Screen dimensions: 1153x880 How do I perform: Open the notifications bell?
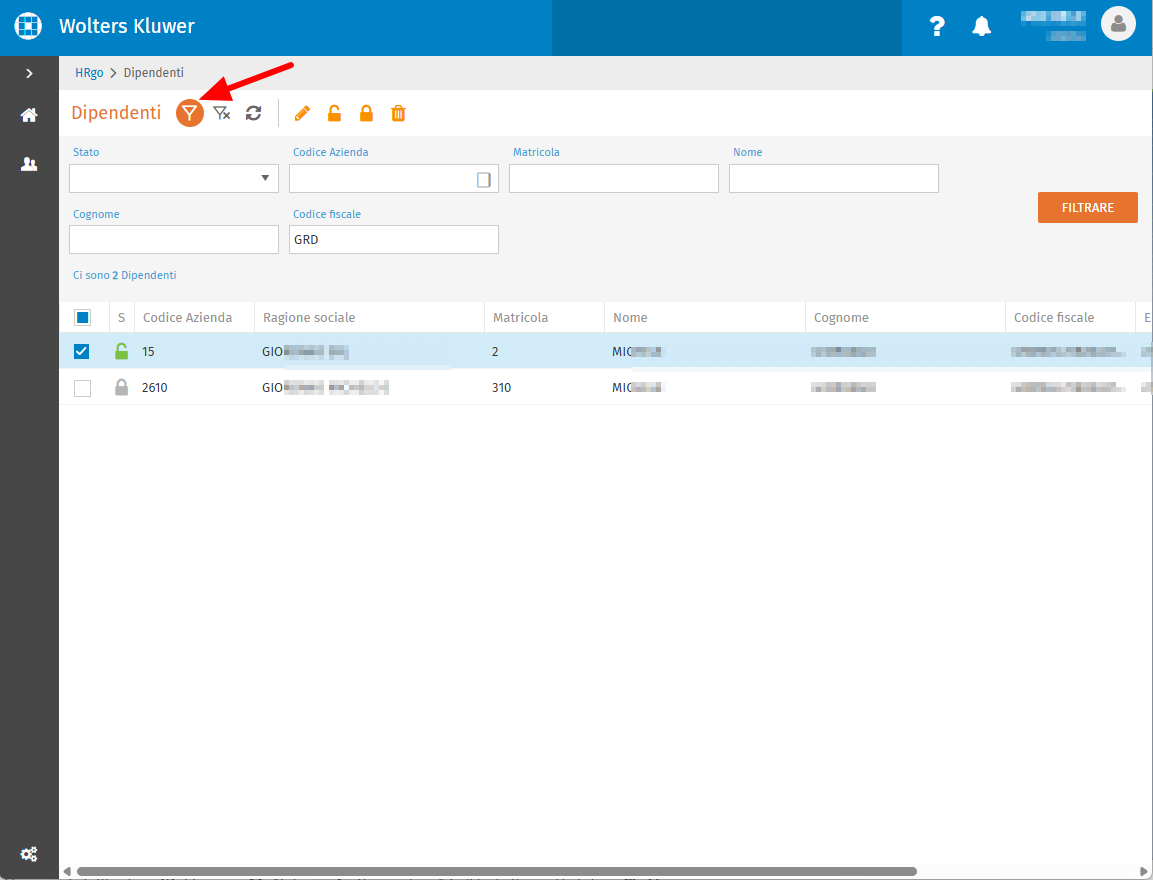pos(982,26)
